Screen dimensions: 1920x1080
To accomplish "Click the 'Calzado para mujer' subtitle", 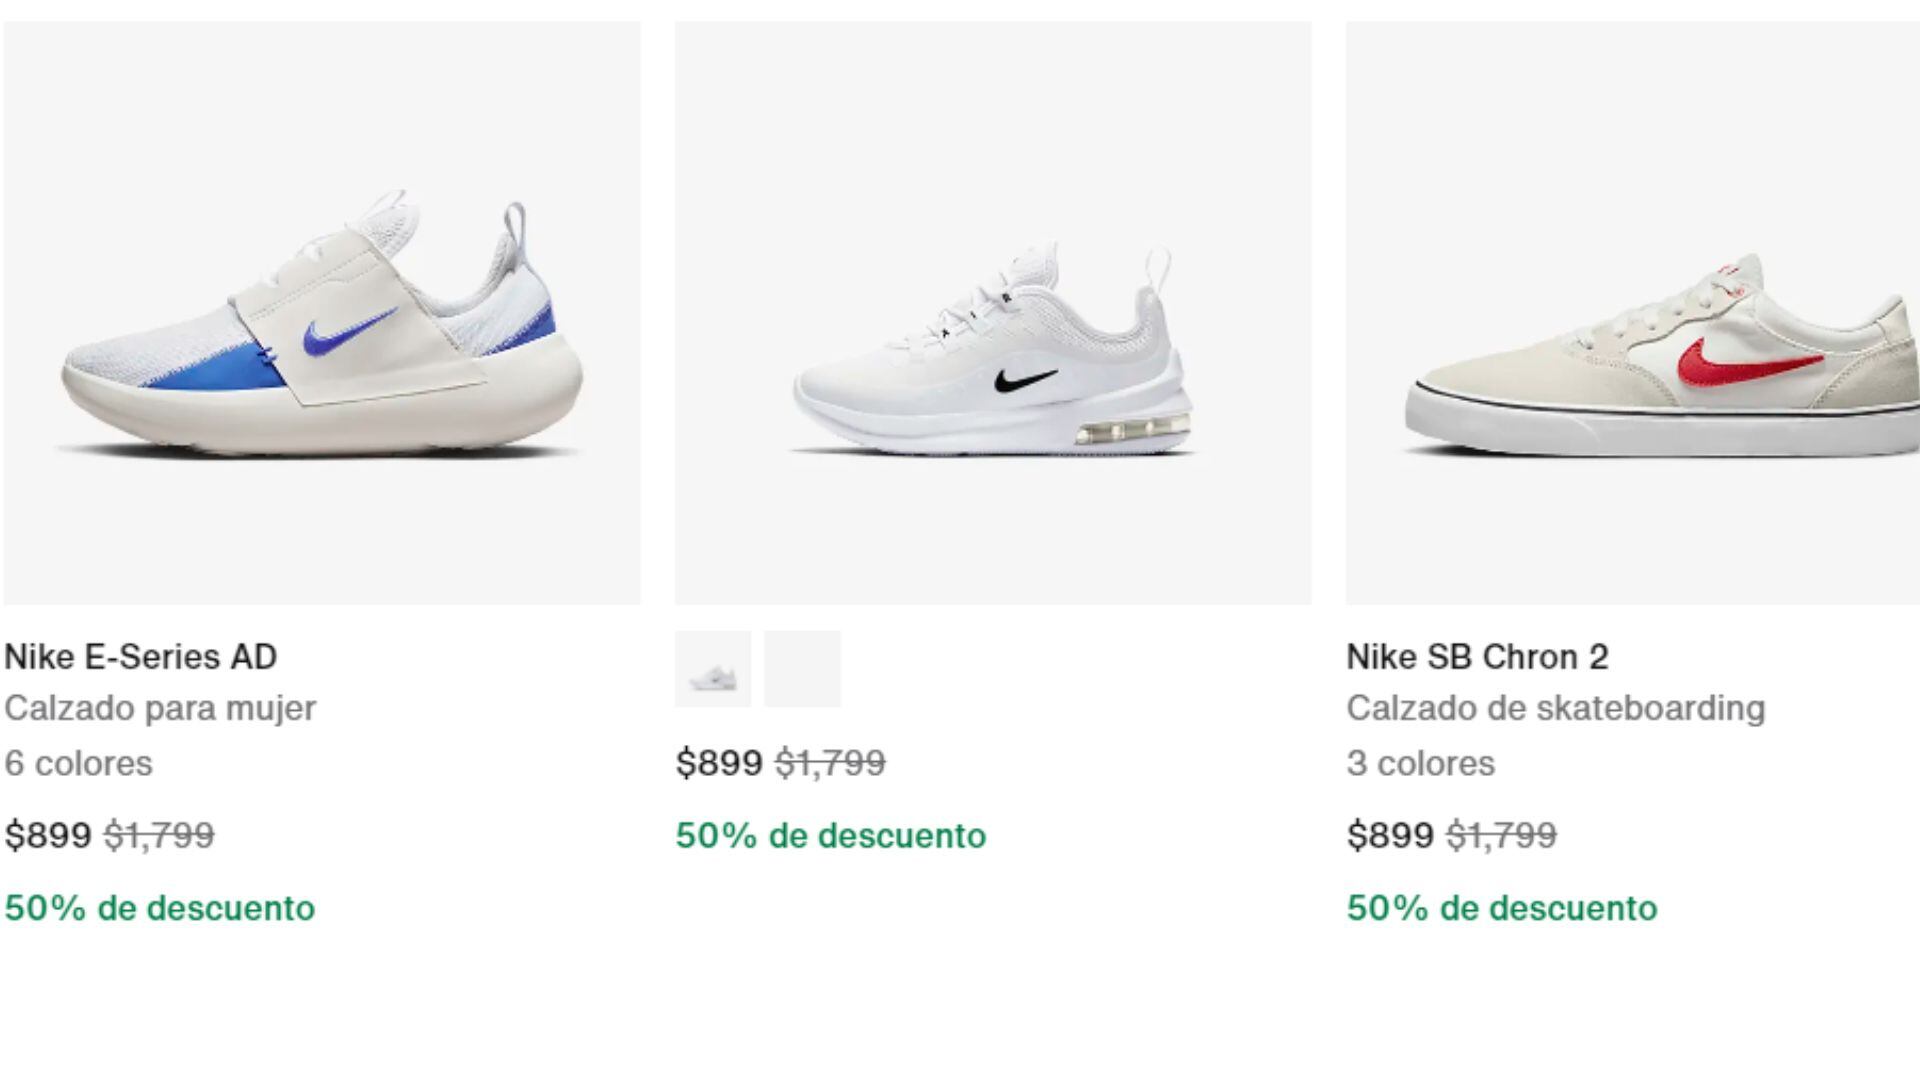I will (160, 708).
